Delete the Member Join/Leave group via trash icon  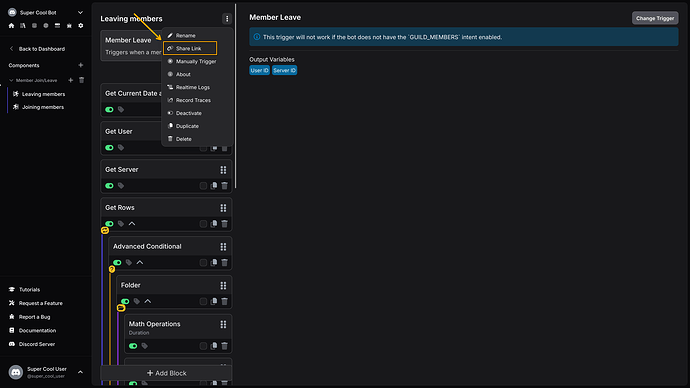pyautogui.click(x=81, y=80)
